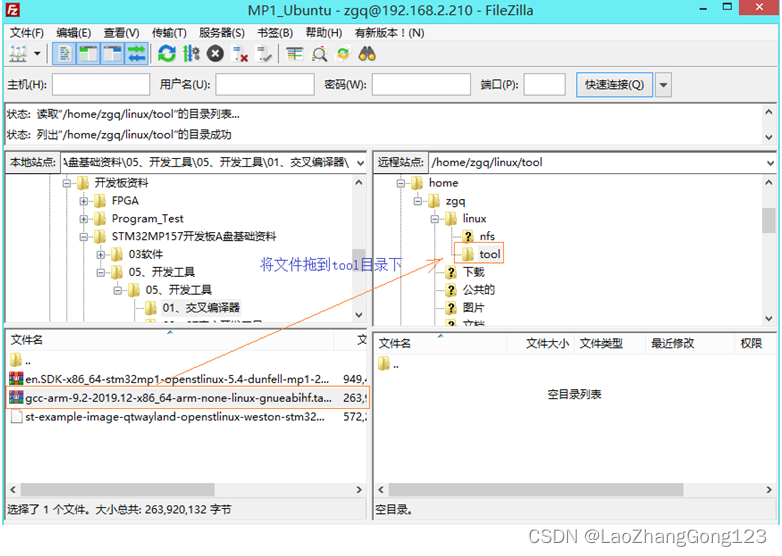The height and width of the screenshot is (556, 782).
Task: Toggle processing of transfer queue
Action: point(191,54)
